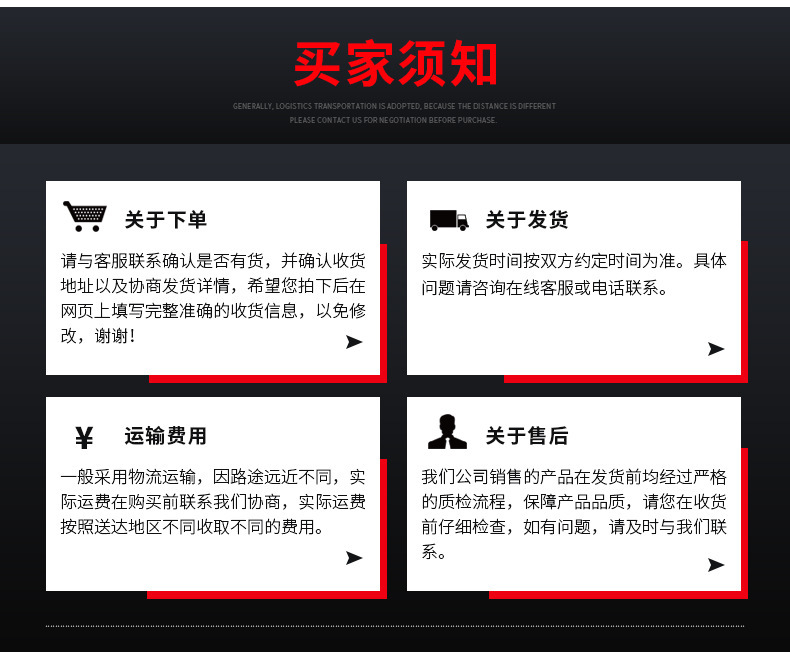Image resolution: width=790 pixels, height=652 pixels.
Task: Select the 关于发货 heading
Action: [527, 220]
